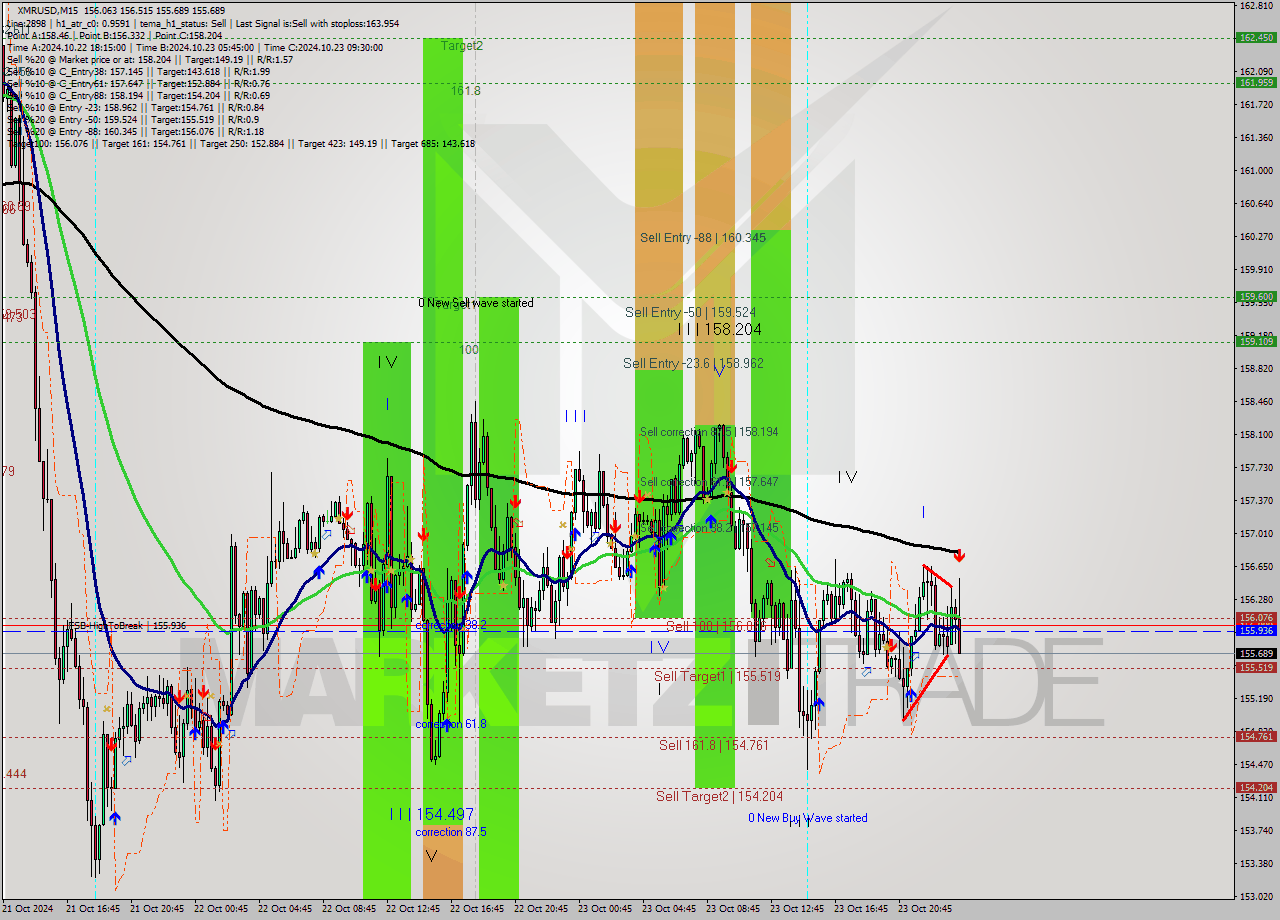Click the '23 Oct 12:45' time axis label
This screenshot has height=920, width=1280.
tap(797, 909)
